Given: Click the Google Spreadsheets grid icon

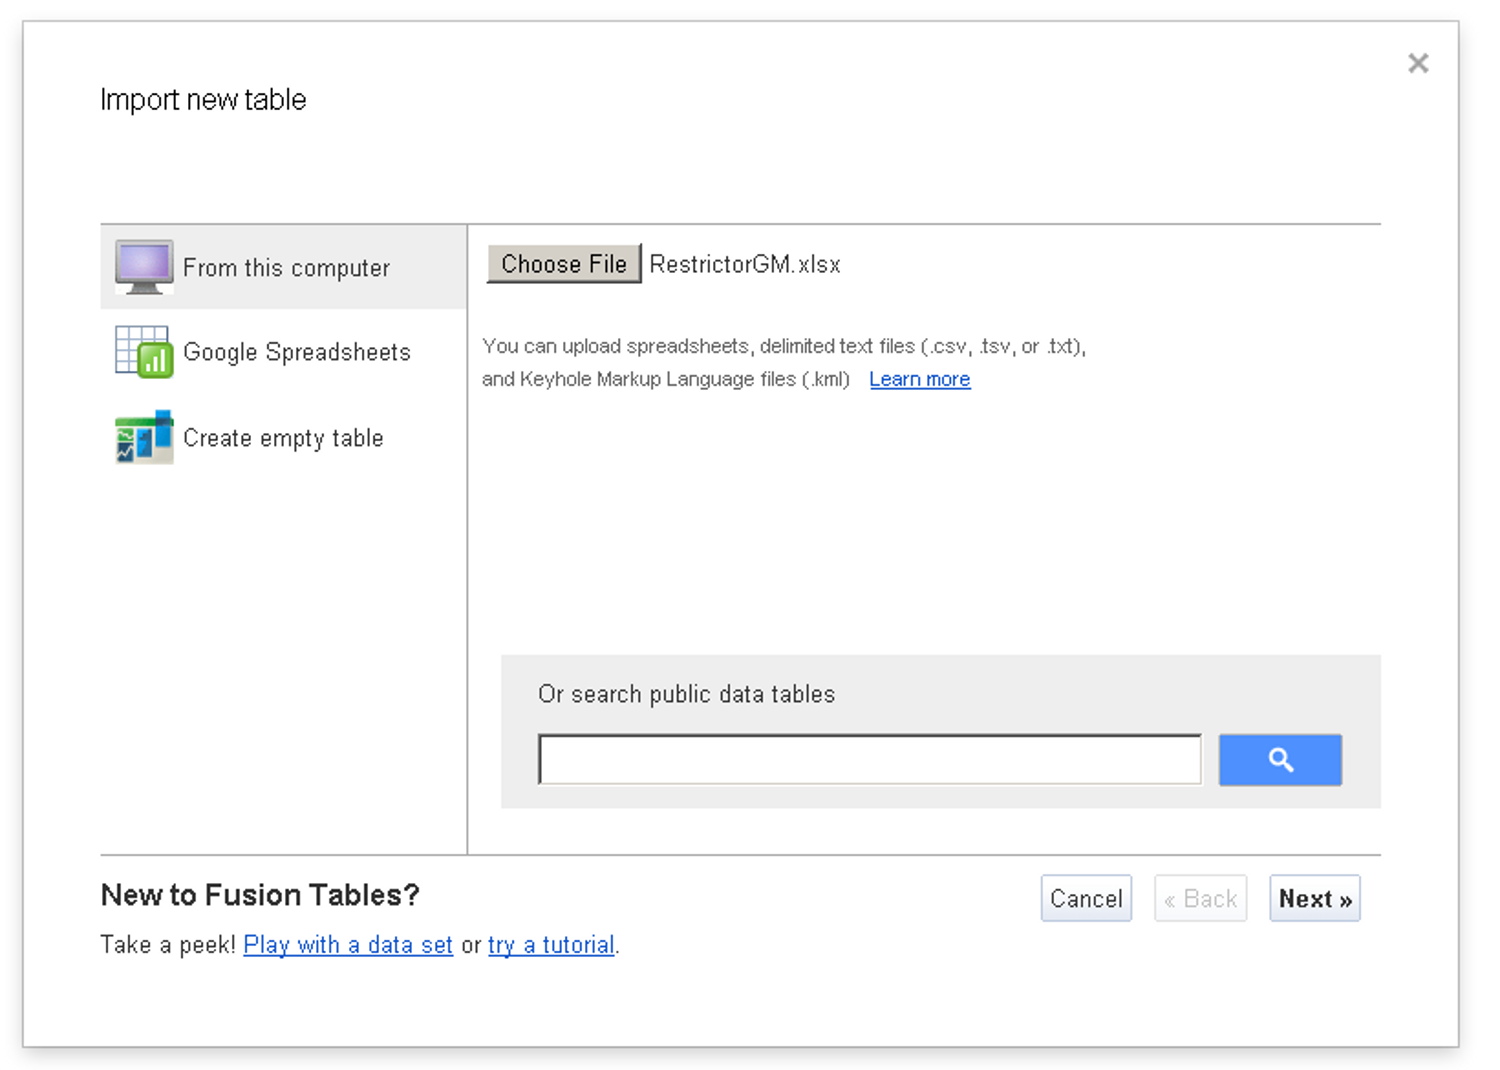Looking at the screenshot, I should [x=144, y=352].
